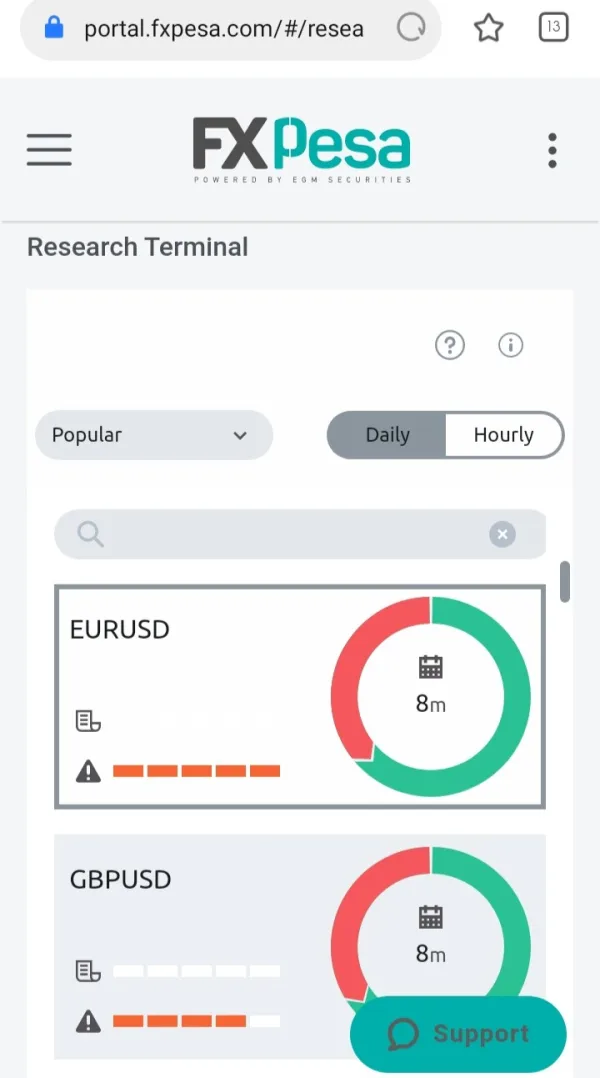Switch to the Daily timeframe
Viewport: 600px width, 1078px height.
click(387, 435)
